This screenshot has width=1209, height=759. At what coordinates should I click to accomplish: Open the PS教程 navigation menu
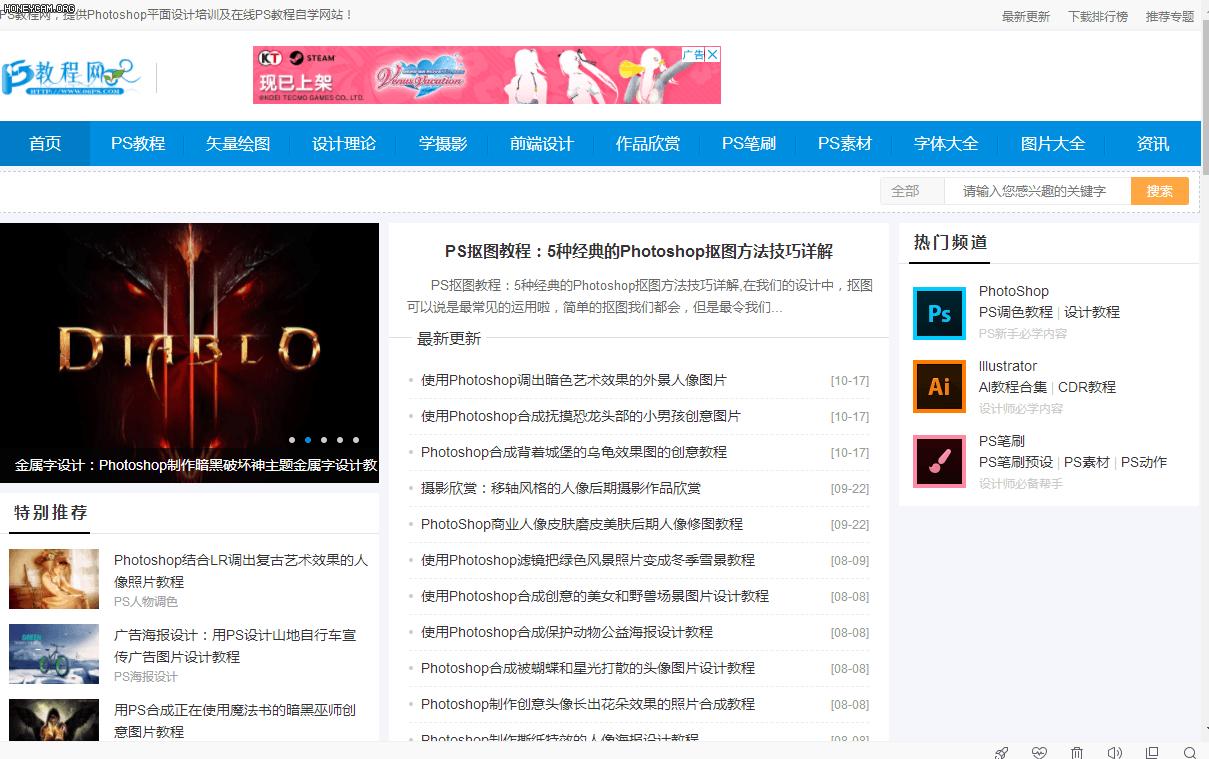135,143
